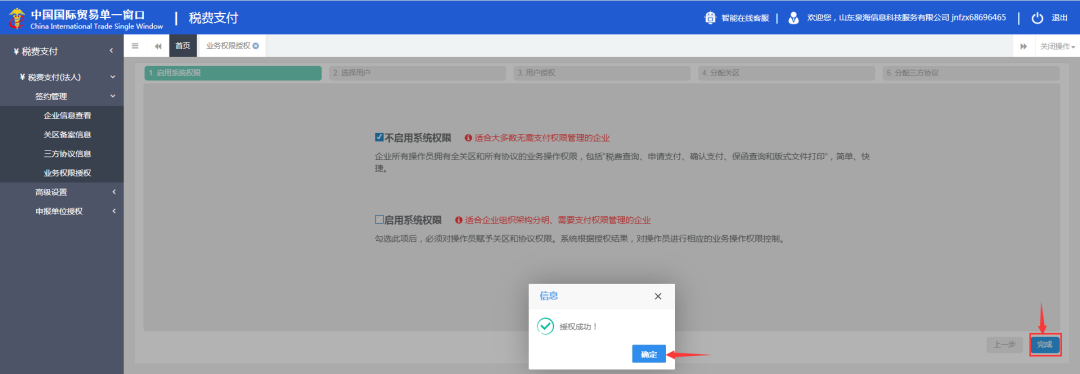1080x374 pixels.
Task: Close the 信息 dialog with the X
Action: click(x=658, y=296)
